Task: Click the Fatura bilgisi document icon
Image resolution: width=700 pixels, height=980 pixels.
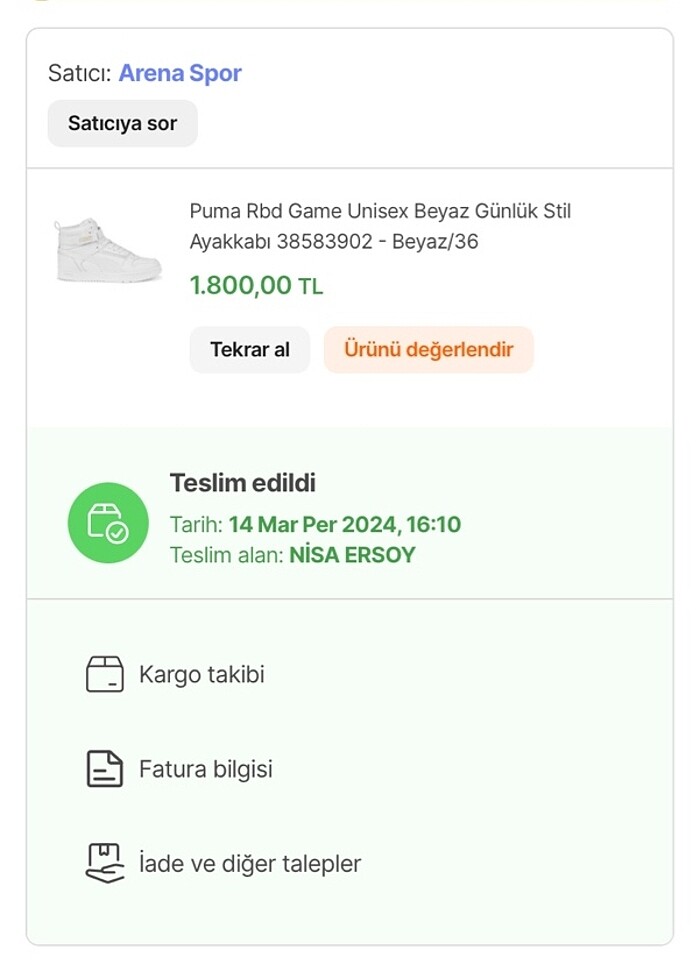Action: coord(105,769)
